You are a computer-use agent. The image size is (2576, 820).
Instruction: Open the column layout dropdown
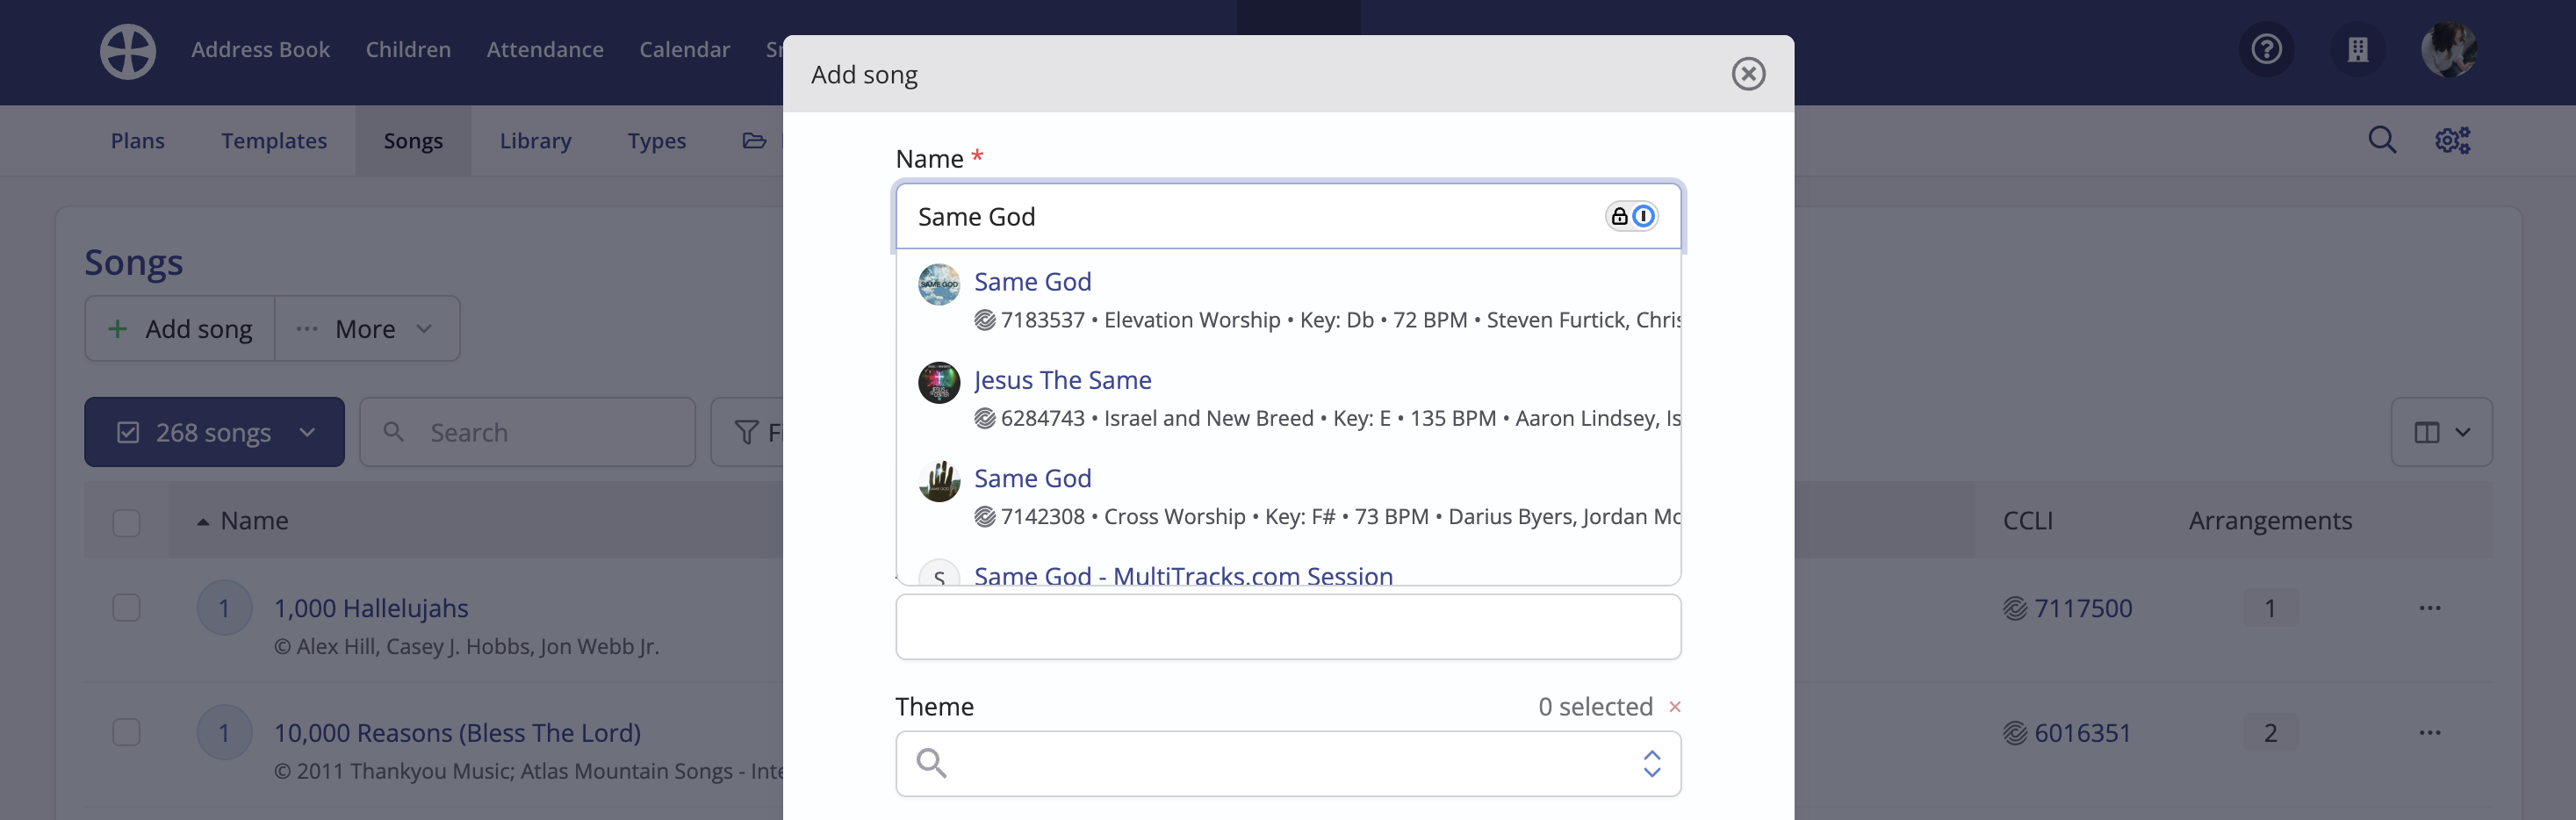2441,432
